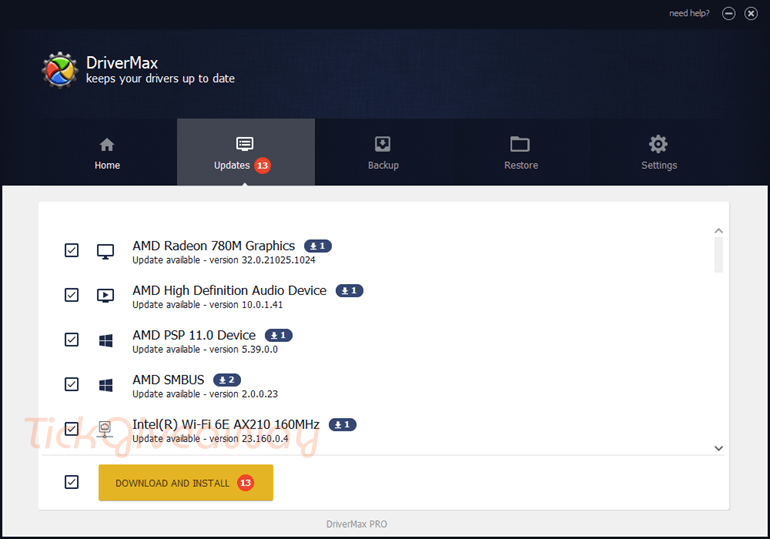The width and height of the screenshot is (770, 539).
Task: Uncheck AMD High Definition Audio Device checkbox
Action: 72,295
